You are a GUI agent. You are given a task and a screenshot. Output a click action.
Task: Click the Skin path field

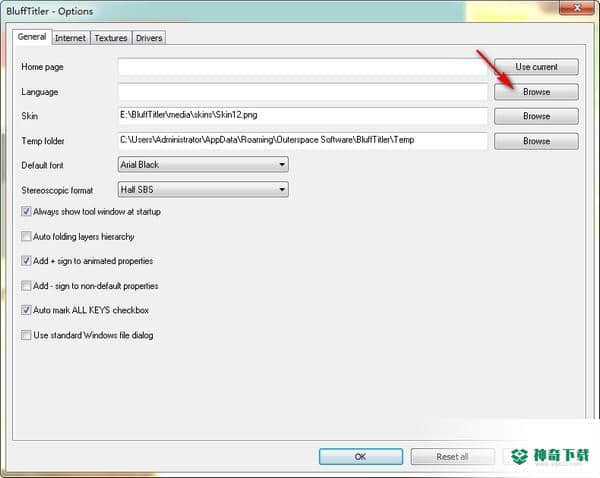[303, 116]
